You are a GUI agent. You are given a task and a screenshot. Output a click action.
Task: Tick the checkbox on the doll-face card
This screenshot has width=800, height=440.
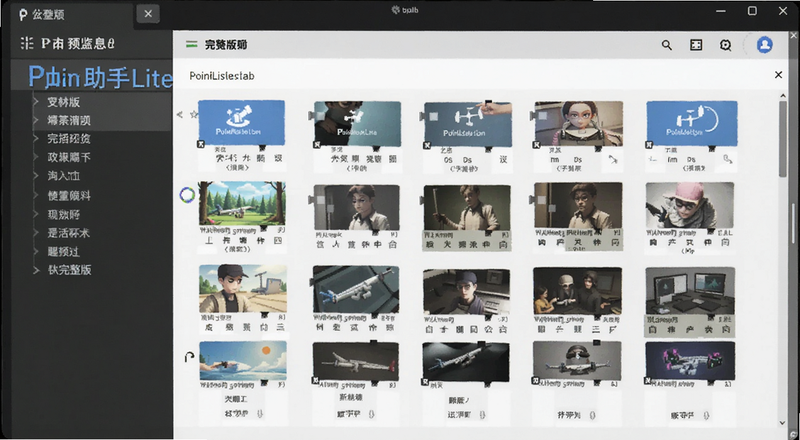click(542, 116)
